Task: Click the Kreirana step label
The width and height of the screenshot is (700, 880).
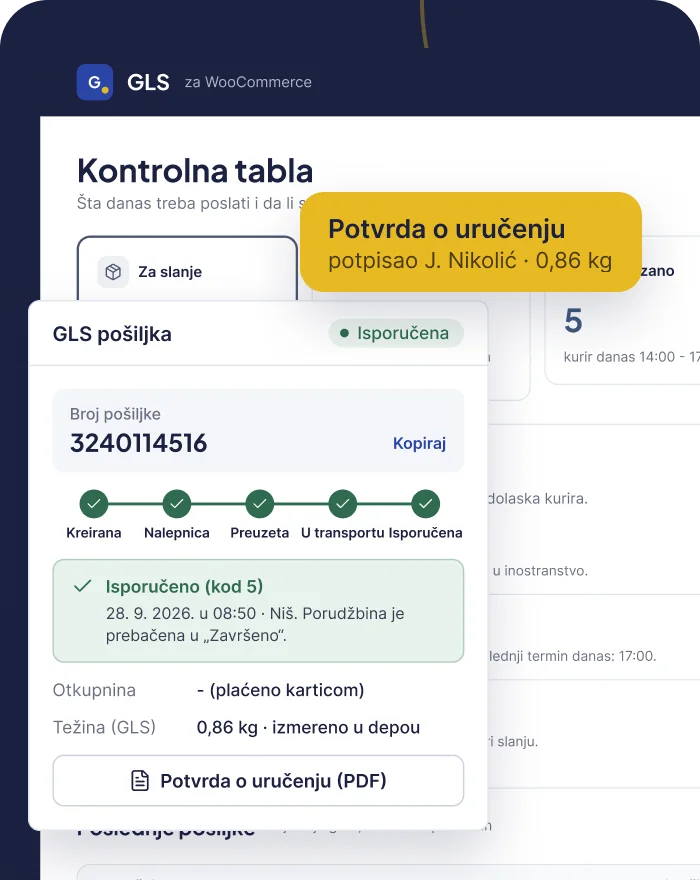Action: coord(94,533)
